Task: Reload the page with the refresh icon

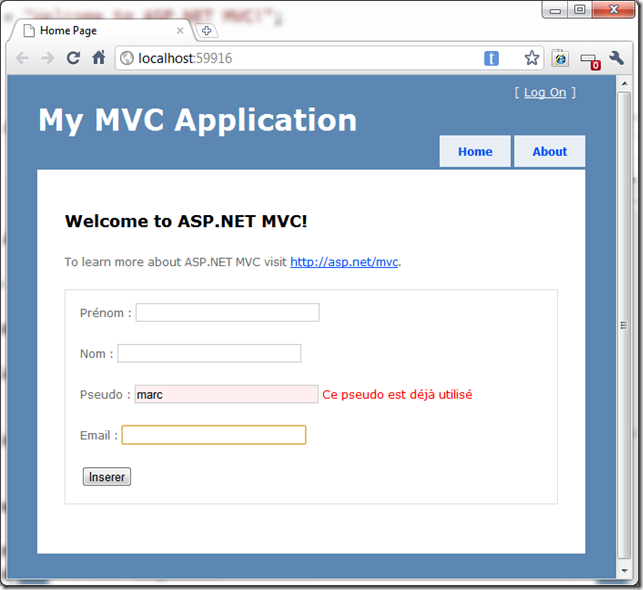Action: point(73,58)
